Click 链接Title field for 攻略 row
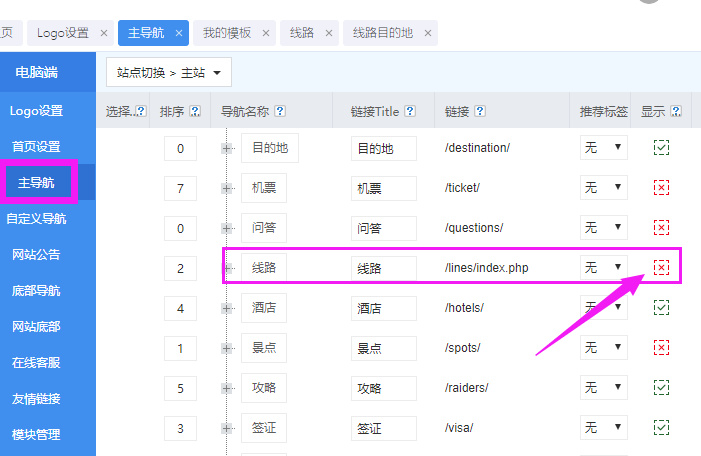The image size is (701, 456). point(383,388)
